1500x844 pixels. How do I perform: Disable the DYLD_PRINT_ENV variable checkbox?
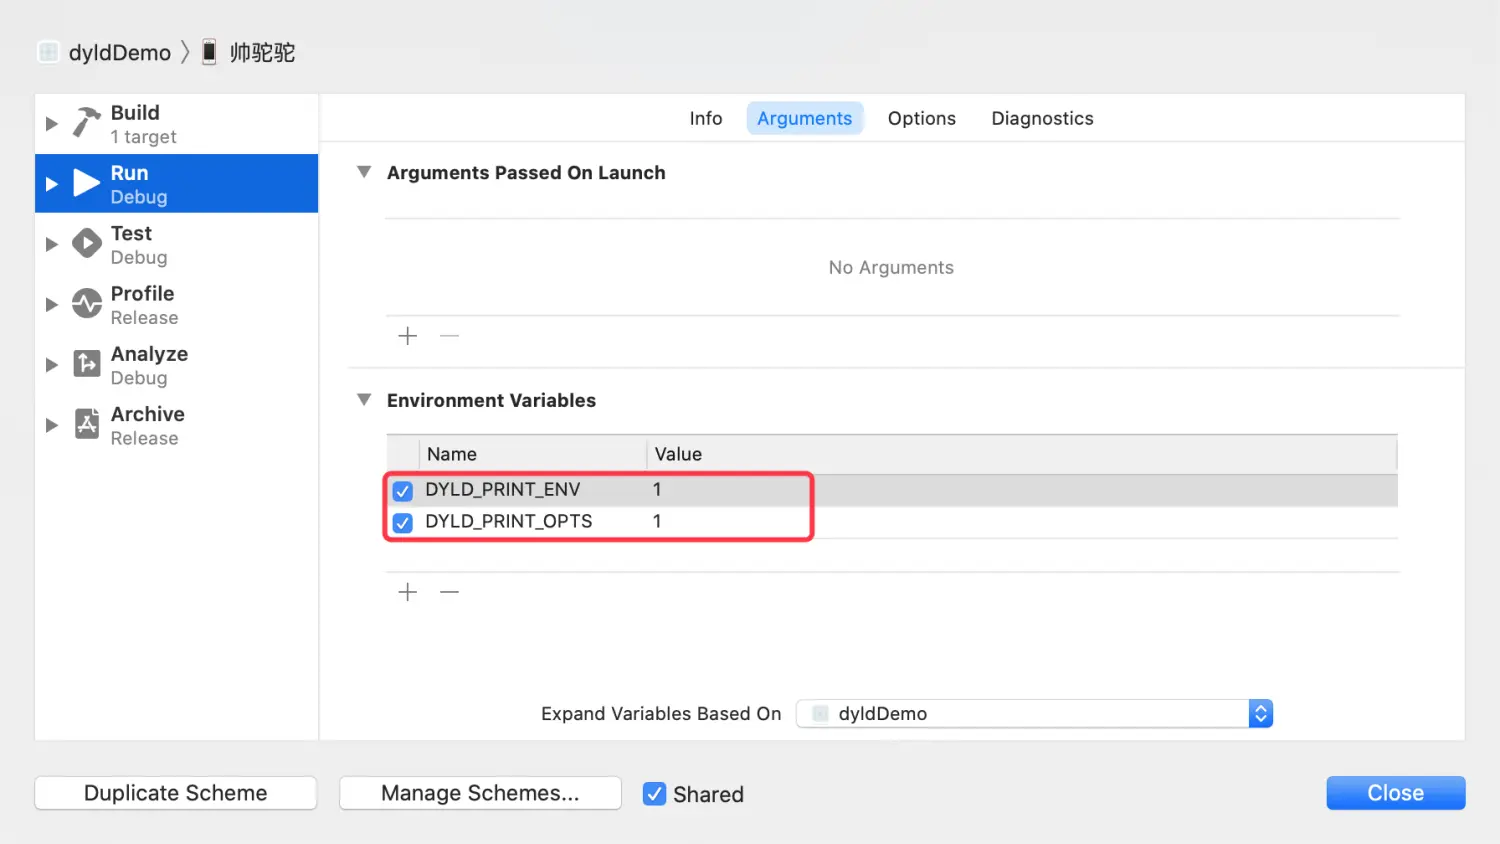point(403,491)
